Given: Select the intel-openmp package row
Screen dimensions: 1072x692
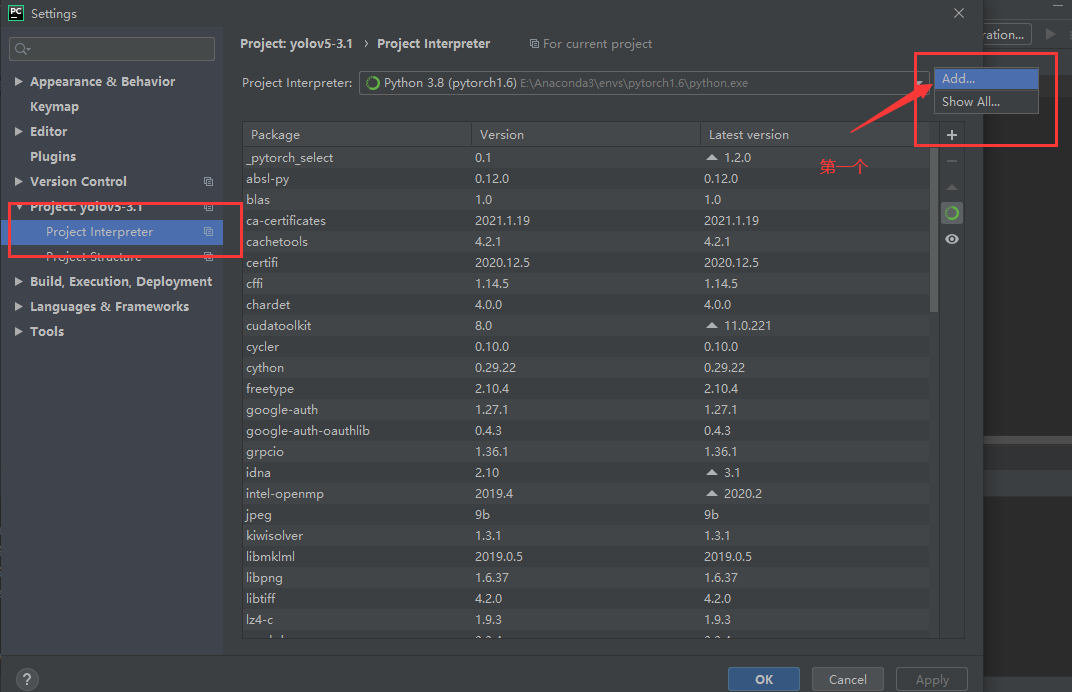Looking at the screenshot, I should [x=586, y=494].
